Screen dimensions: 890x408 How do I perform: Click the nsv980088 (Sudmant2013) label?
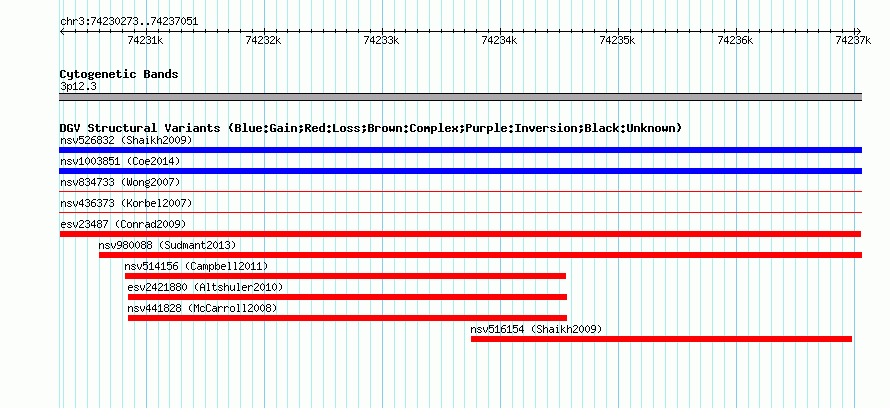(x=167, y=245)
